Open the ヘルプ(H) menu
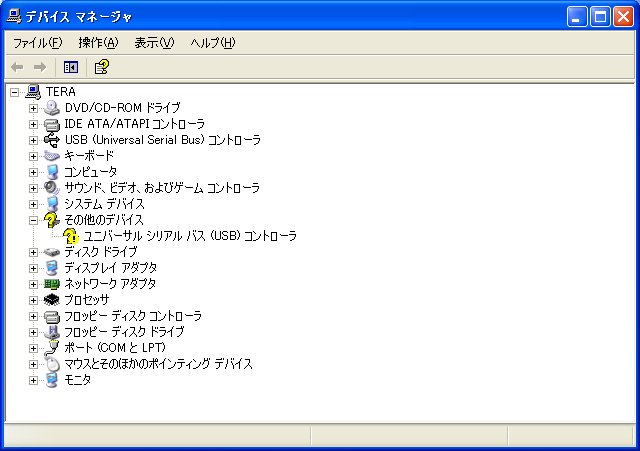The height and width of the screenshot is (451, 640). point(213,42)
